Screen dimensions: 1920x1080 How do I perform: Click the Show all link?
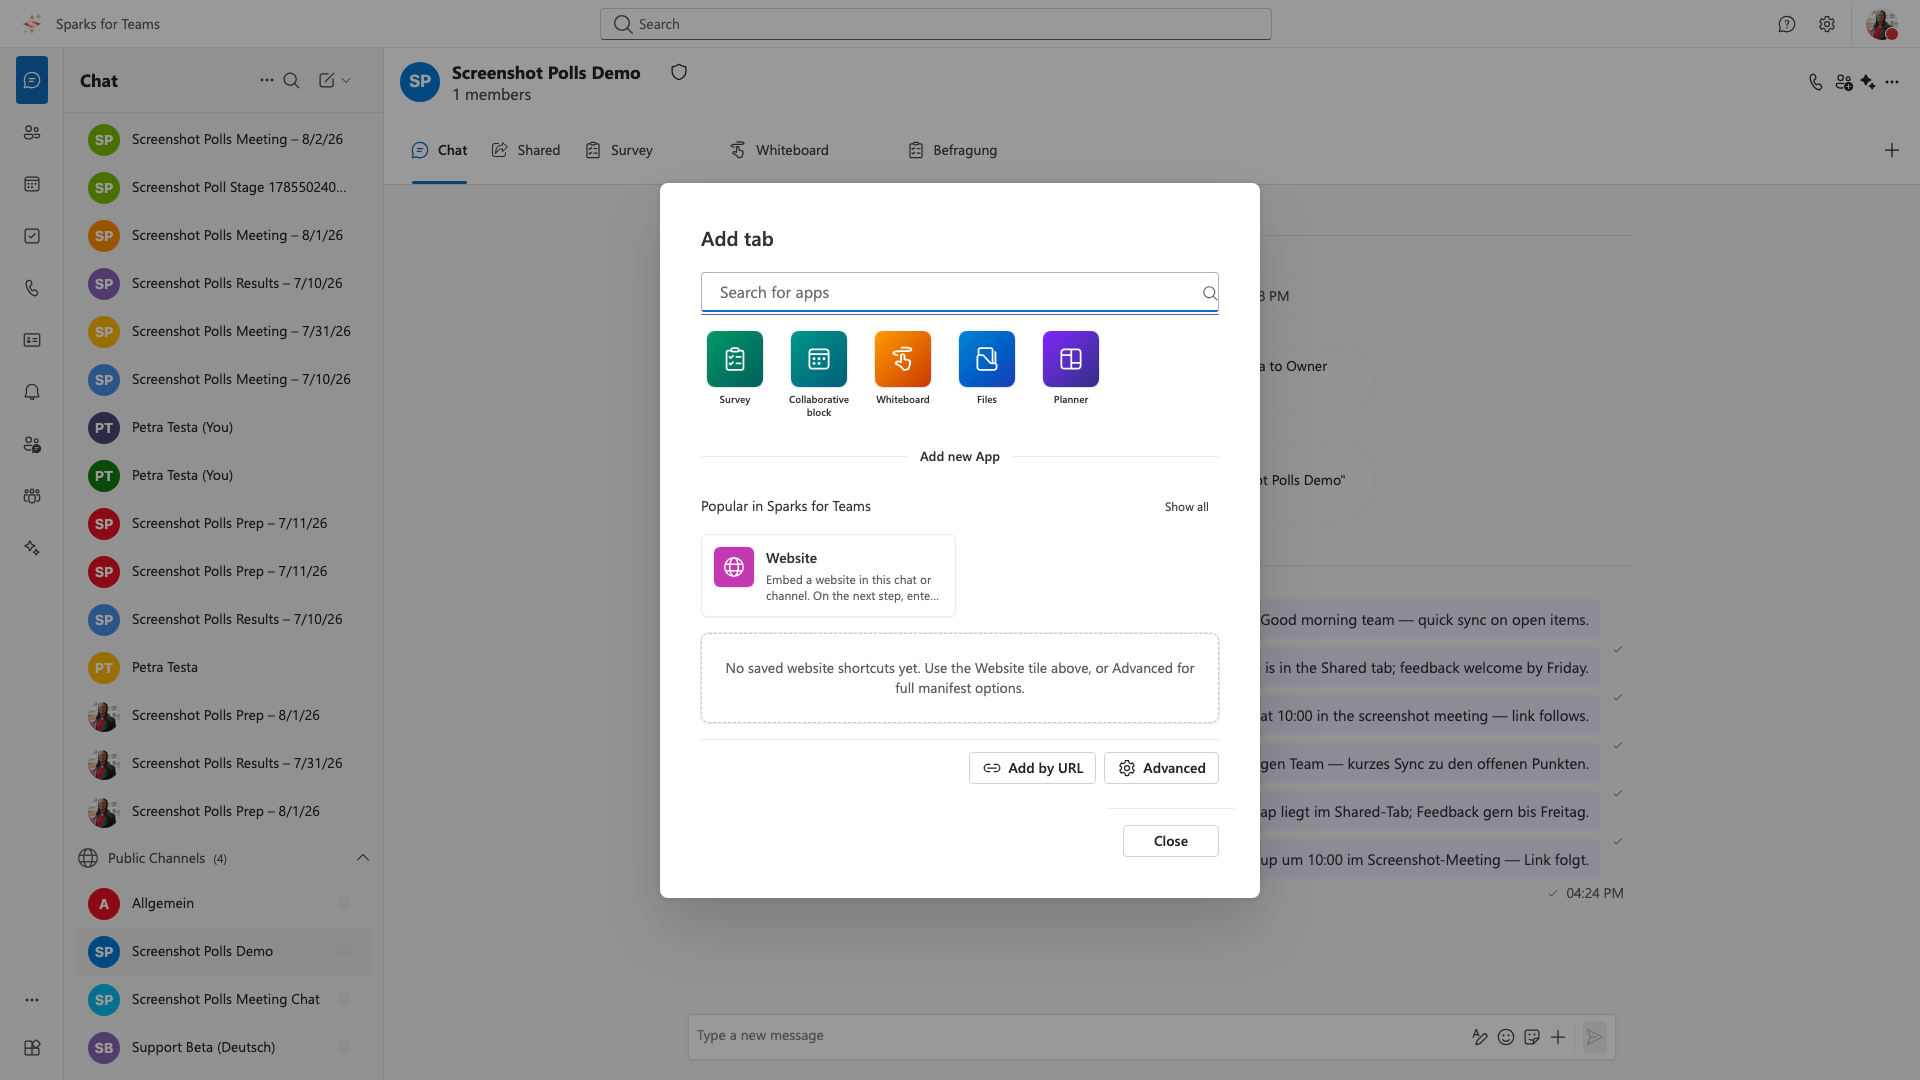pos(1186,507)
